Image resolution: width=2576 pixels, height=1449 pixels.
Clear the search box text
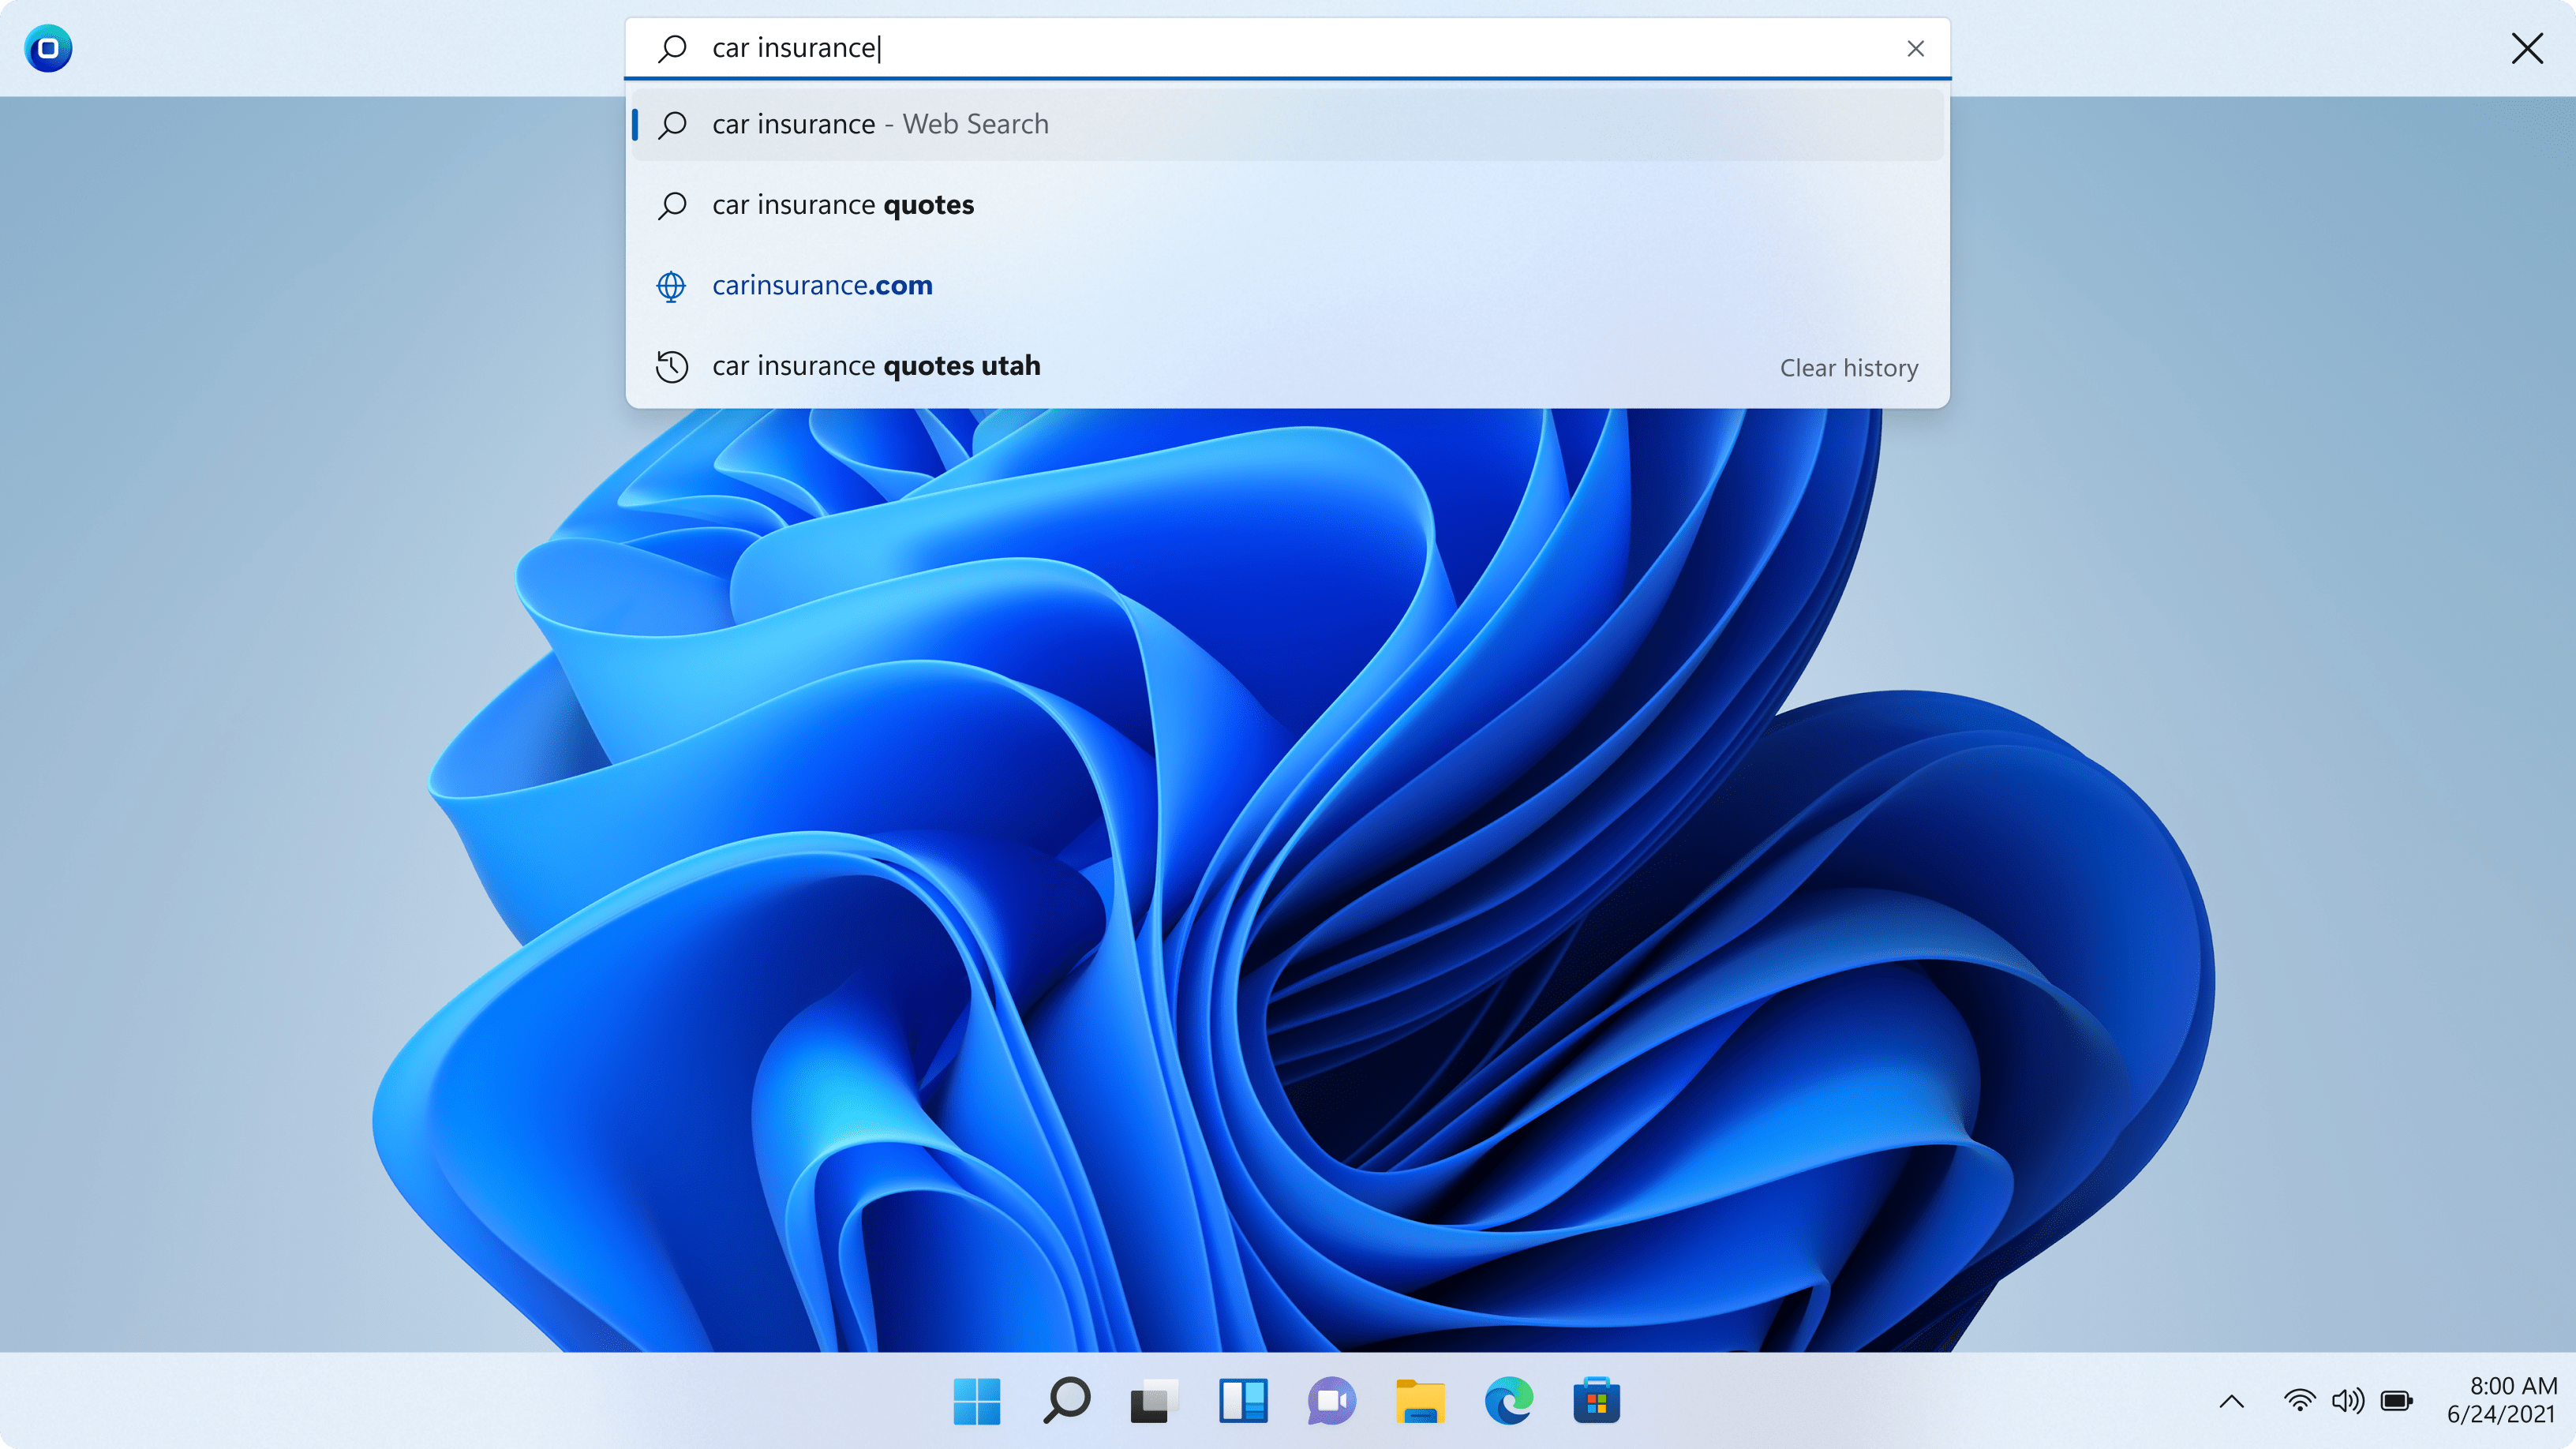(1915, 48)
